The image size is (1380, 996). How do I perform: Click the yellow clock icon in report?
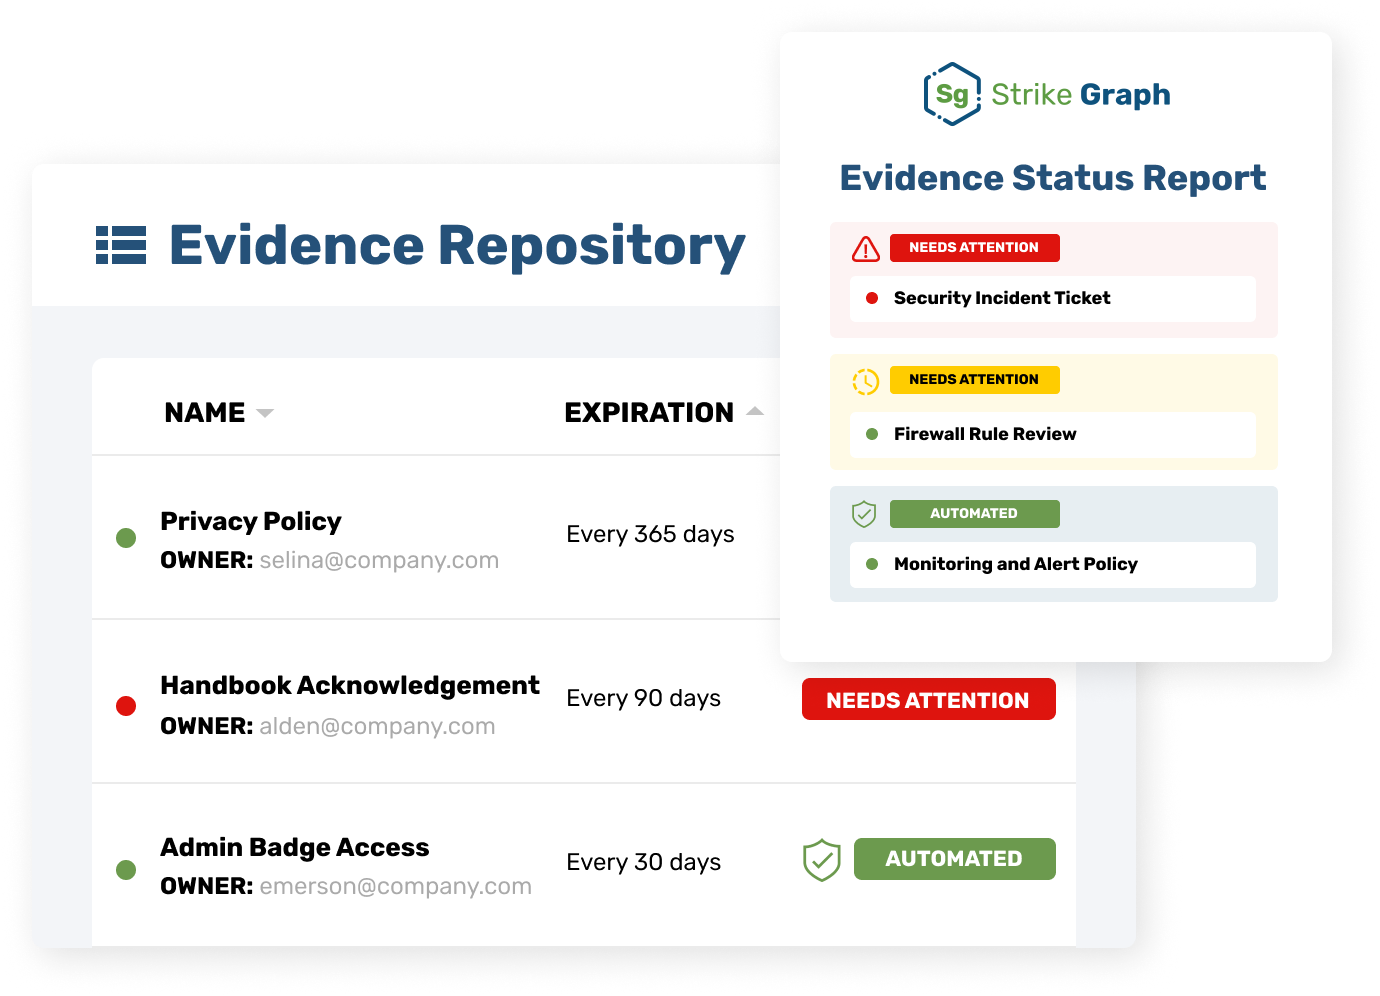[x=866, y=380]
